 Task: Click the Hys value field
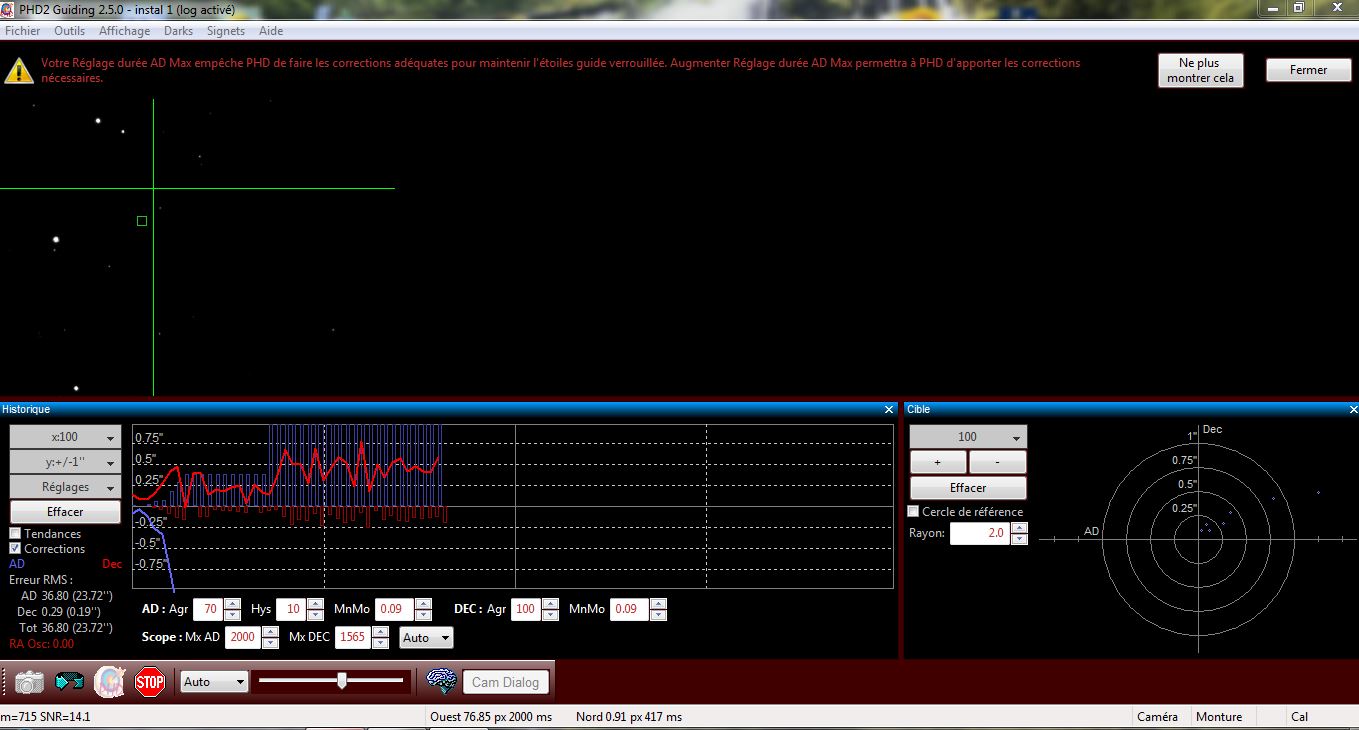tap(291, 609)
